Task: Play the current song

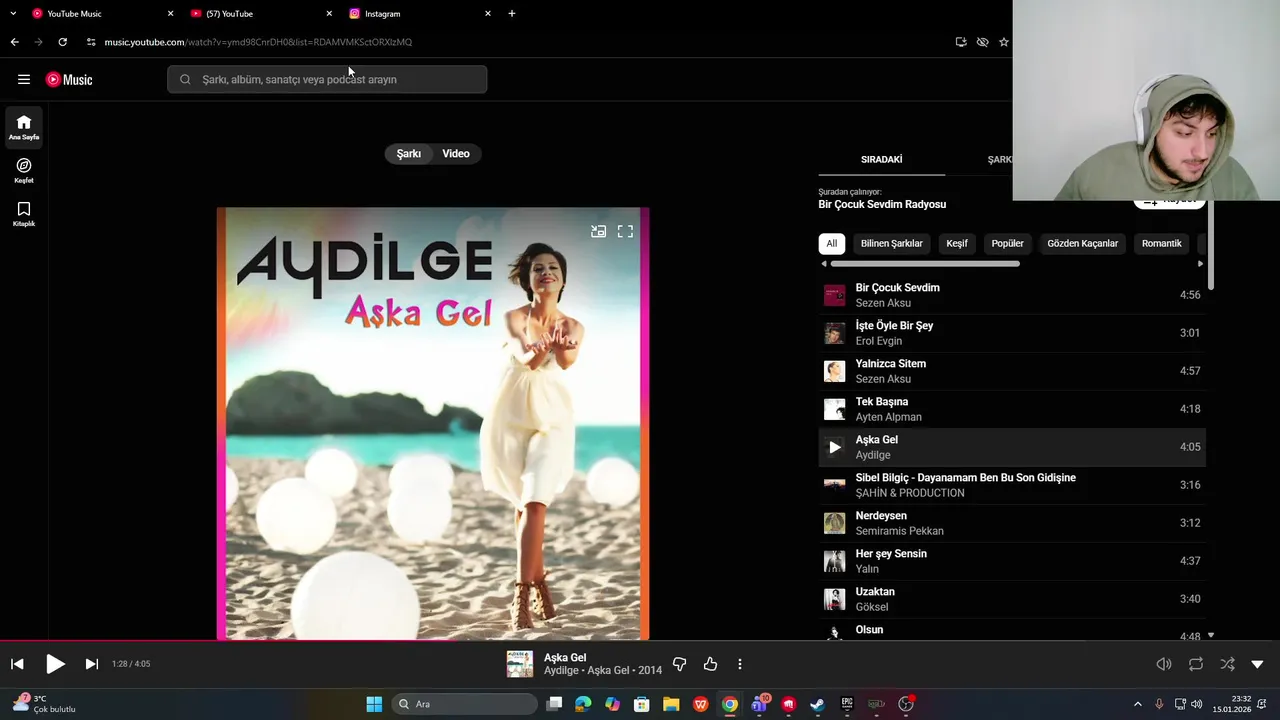Action: pos(55,664)
